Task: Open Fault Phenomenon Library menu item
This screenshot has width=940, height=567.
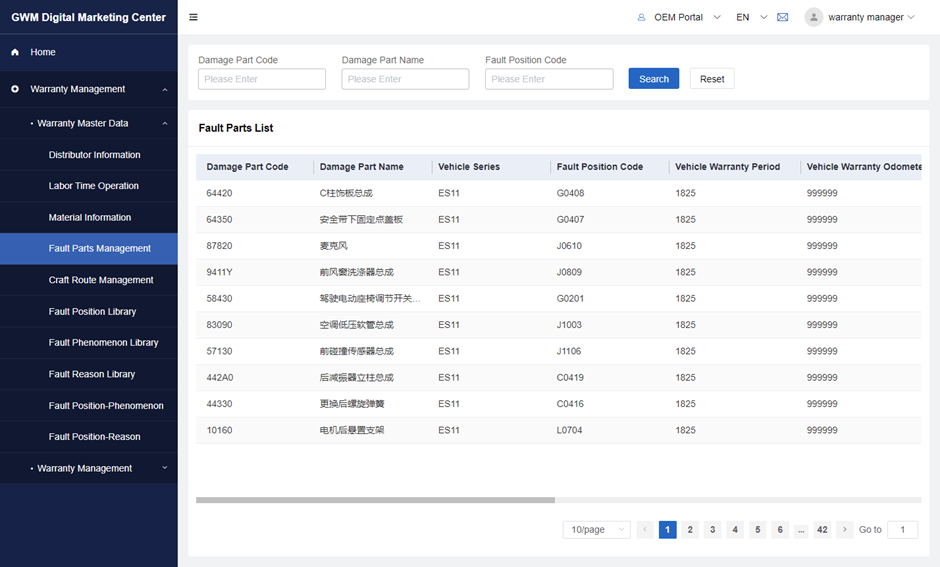Action: point(89,342)
